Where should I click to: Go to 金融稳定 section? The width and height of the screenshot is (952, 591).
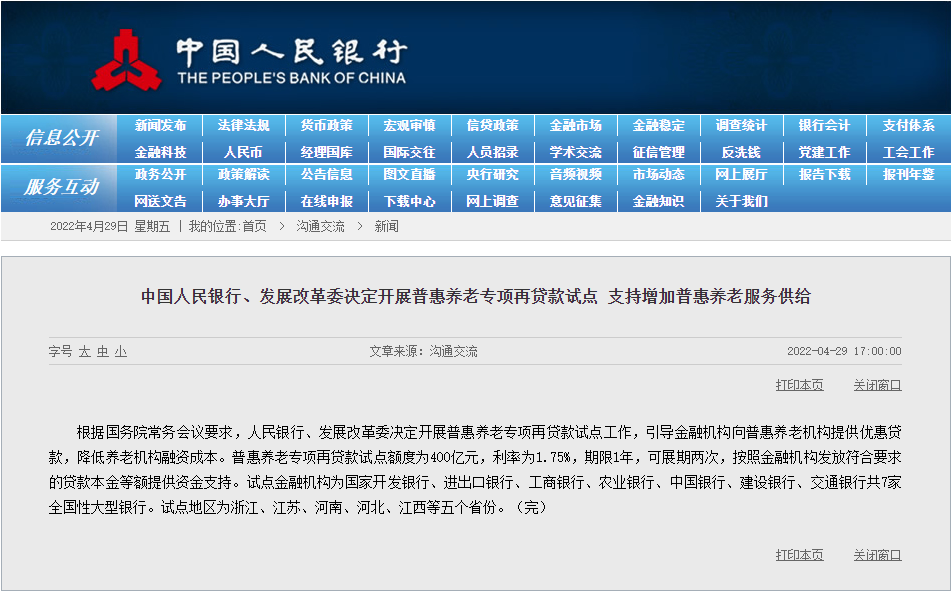[x=659, y=126]
